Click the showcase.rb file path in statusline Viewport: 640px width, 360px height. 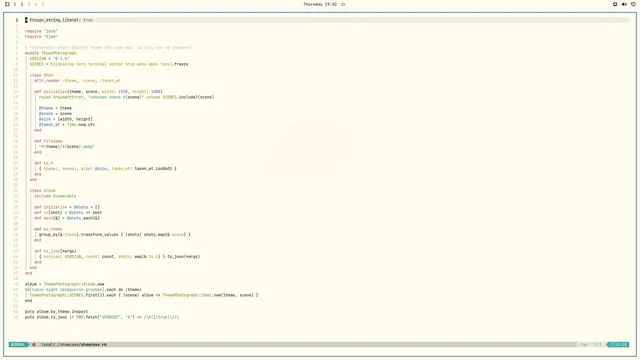[x=73, y=344]
